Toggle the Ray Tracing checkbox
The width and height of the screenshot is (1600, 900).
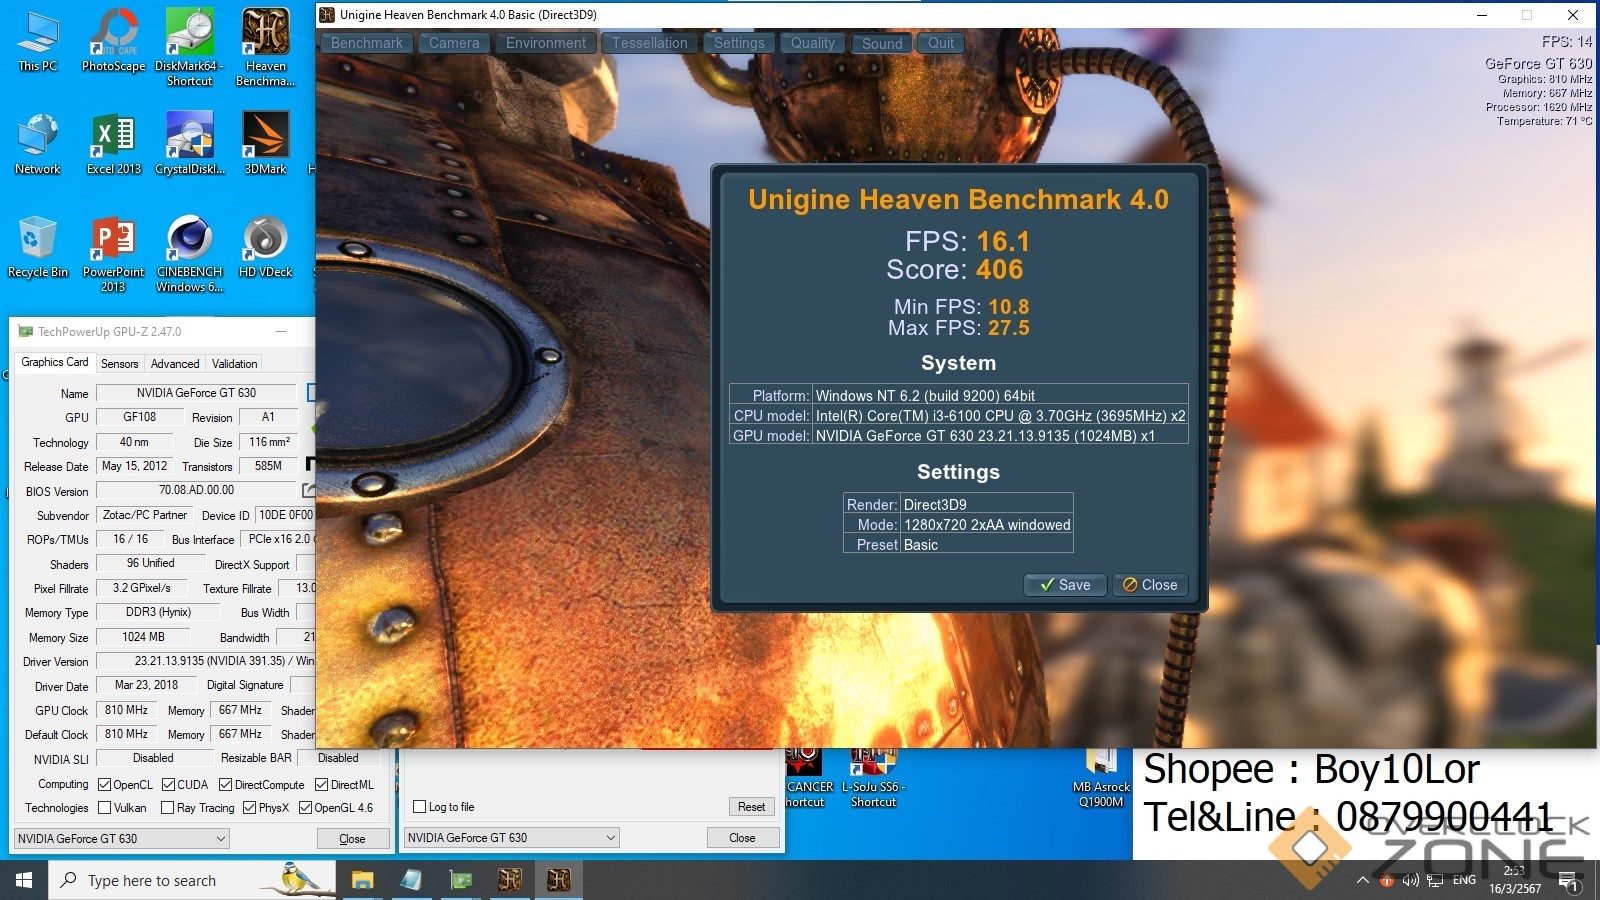point(168,808)
